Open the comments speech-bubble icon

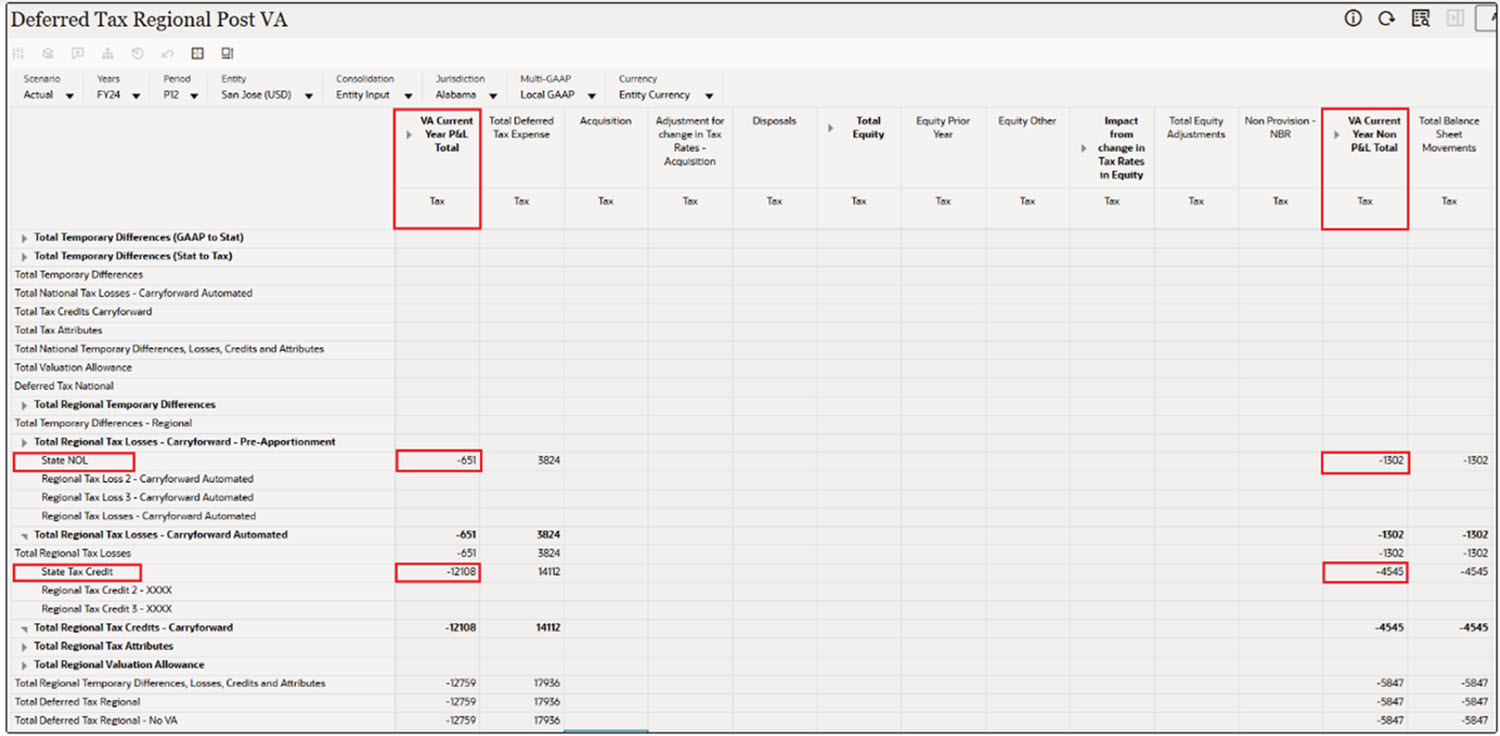[x=78, y=54]
